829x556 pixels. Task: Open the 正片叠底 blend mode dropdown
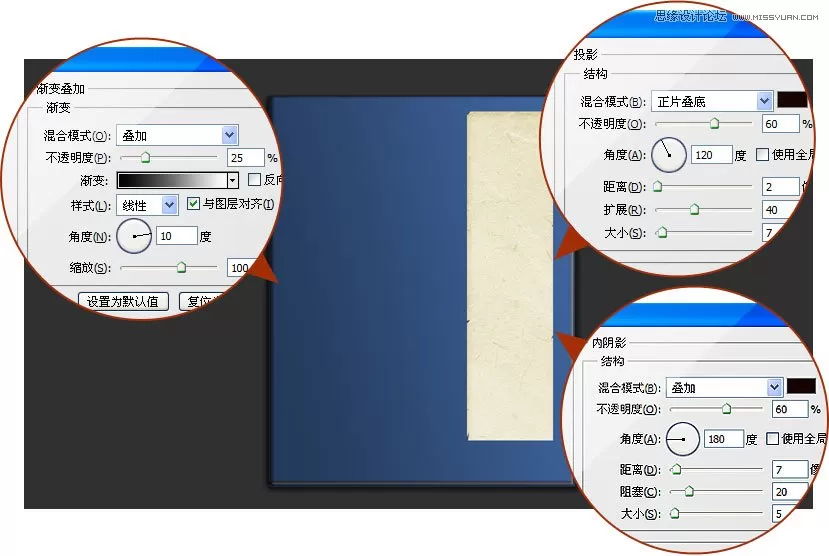pyautogui.click(x=712, y=101)
